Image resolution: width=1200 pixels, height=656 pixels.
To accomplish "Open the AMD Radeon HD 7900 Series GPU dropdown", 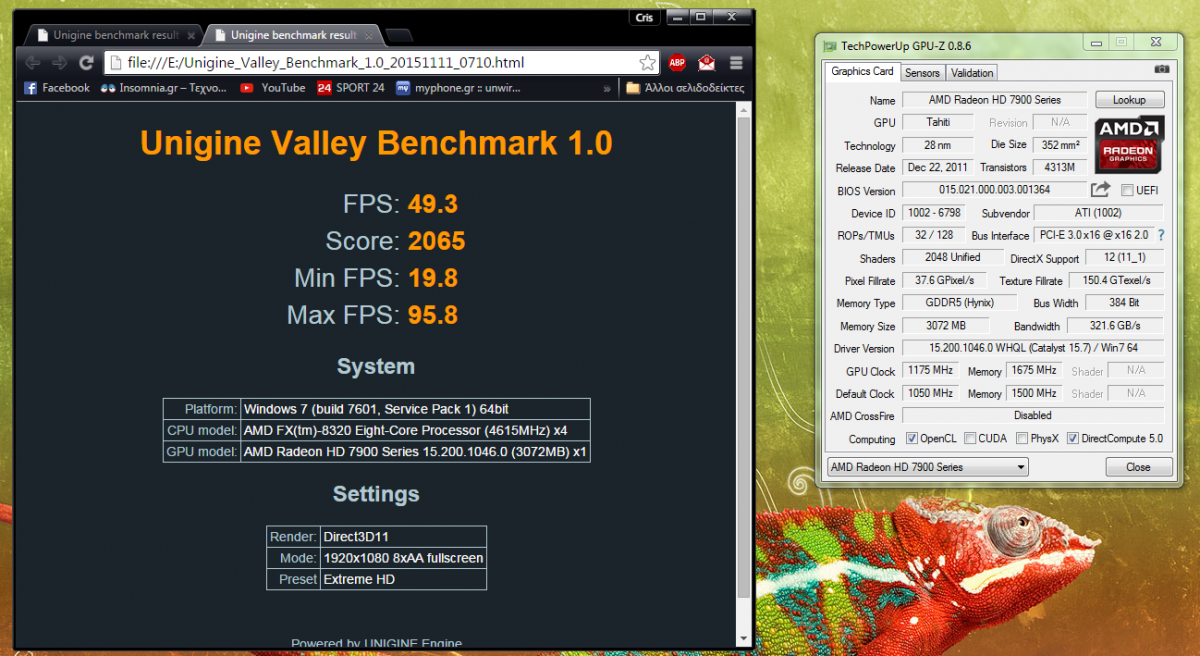I will 927,467.
